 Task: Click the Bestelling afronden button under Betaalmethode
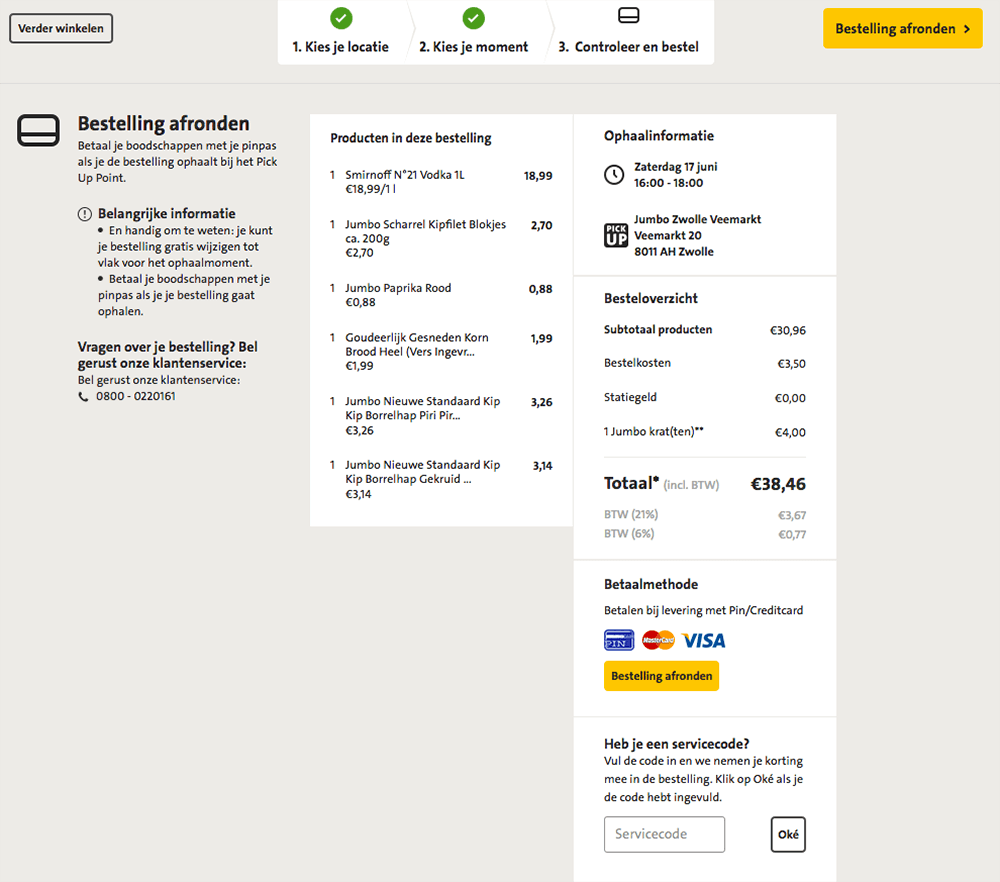[x=661, y=676]
